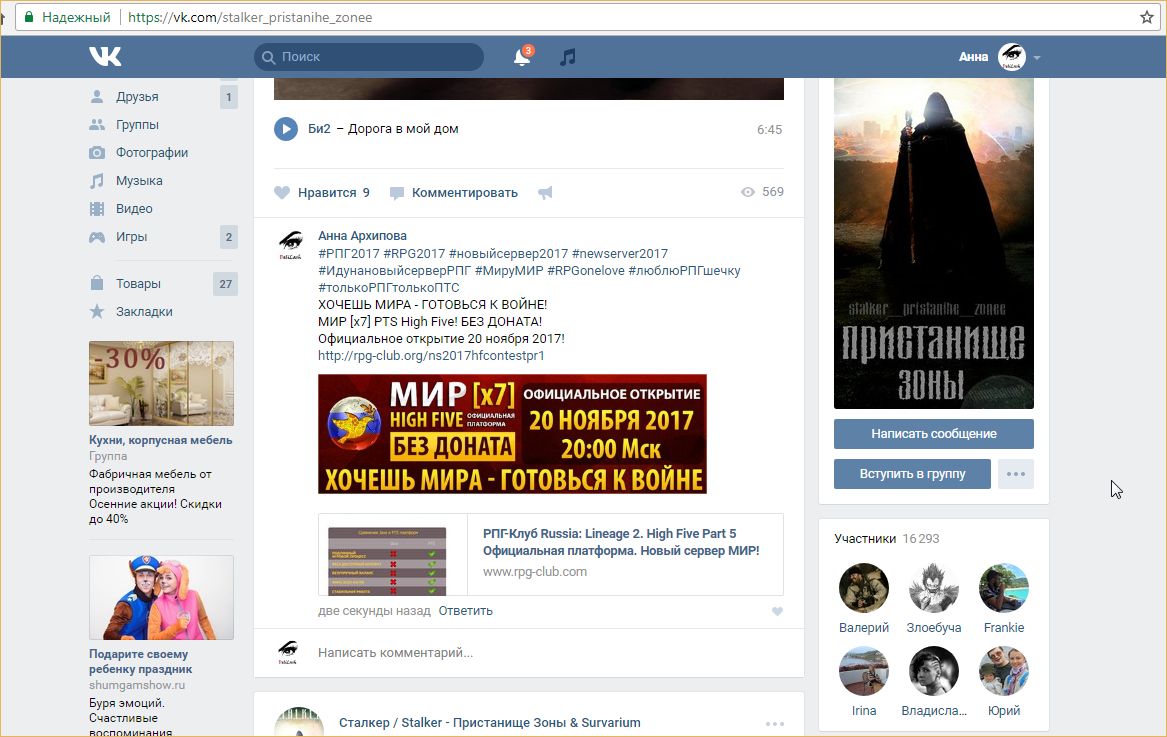Click the Комментировать speech bubble icon
The height and width of the screenshot is (737, 1167).
pyautogui.click(x=397, y=193)
